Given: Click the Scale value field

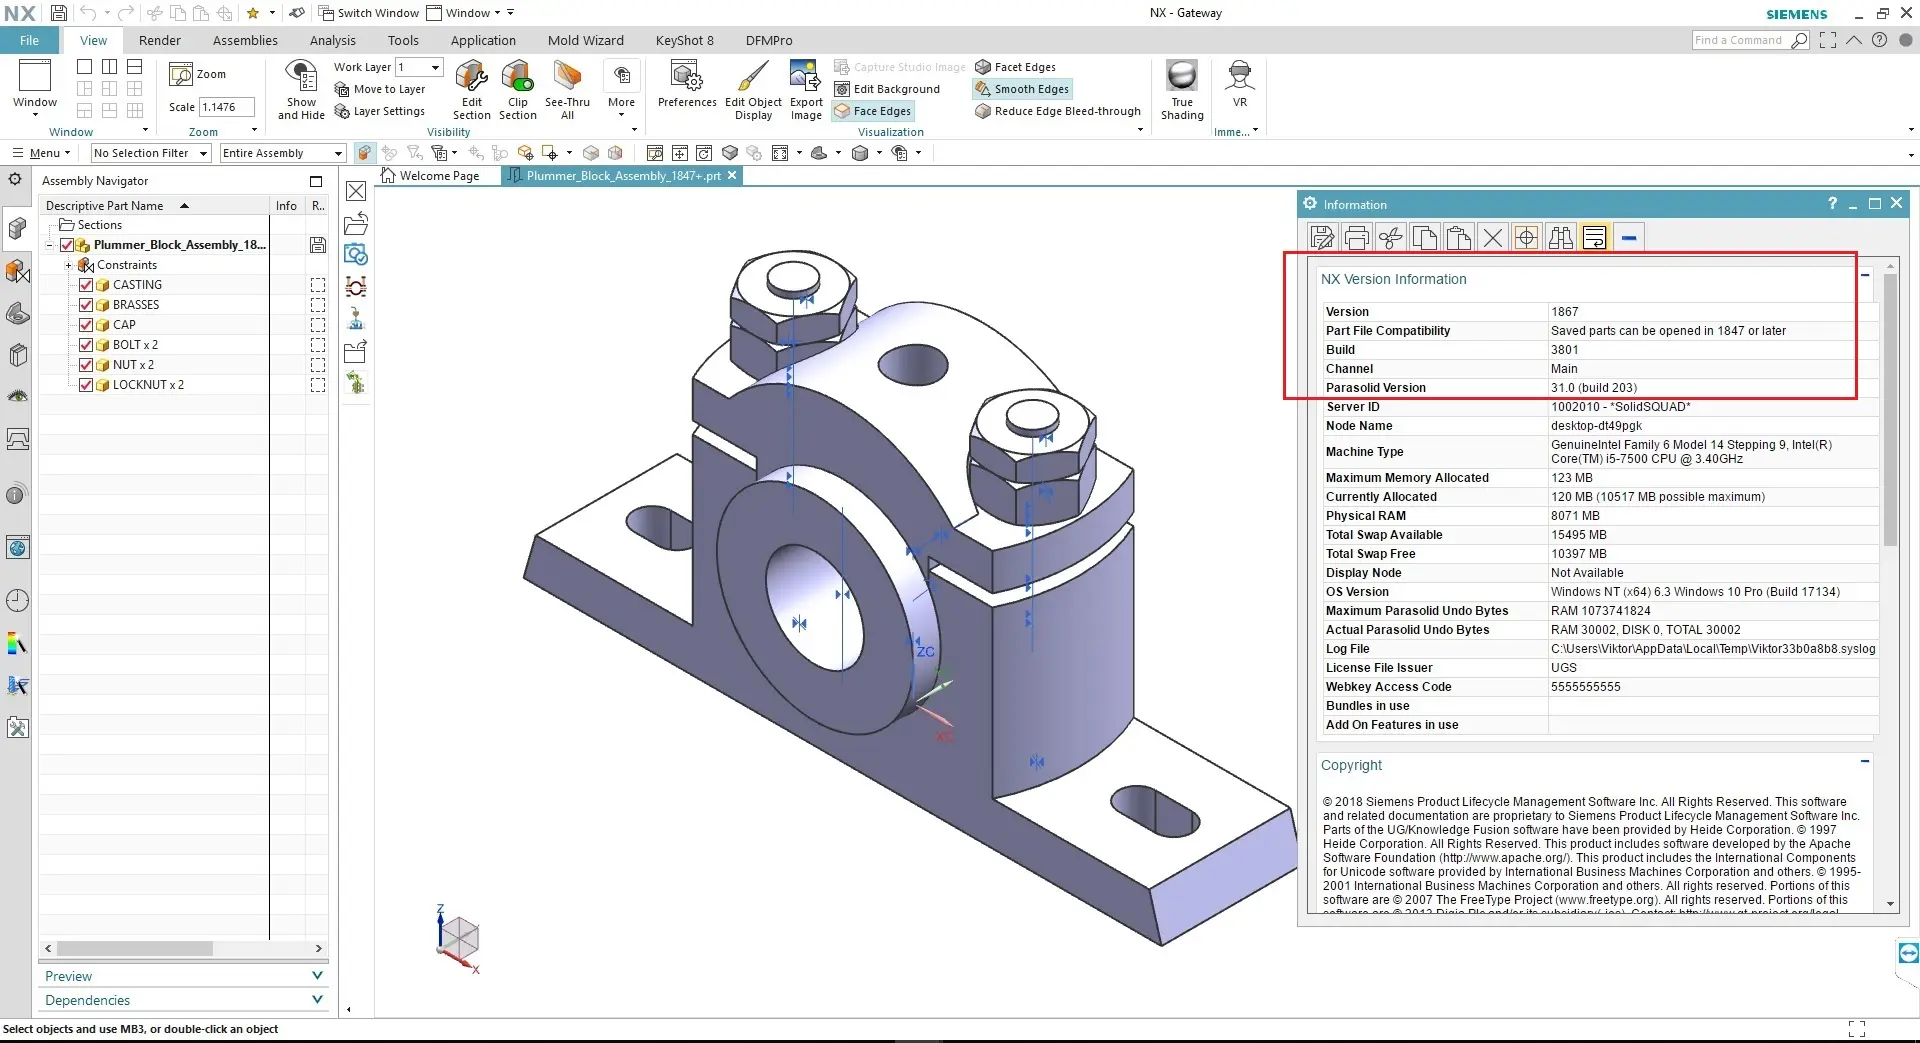Looking at the screenshot, I should point(227,107).
